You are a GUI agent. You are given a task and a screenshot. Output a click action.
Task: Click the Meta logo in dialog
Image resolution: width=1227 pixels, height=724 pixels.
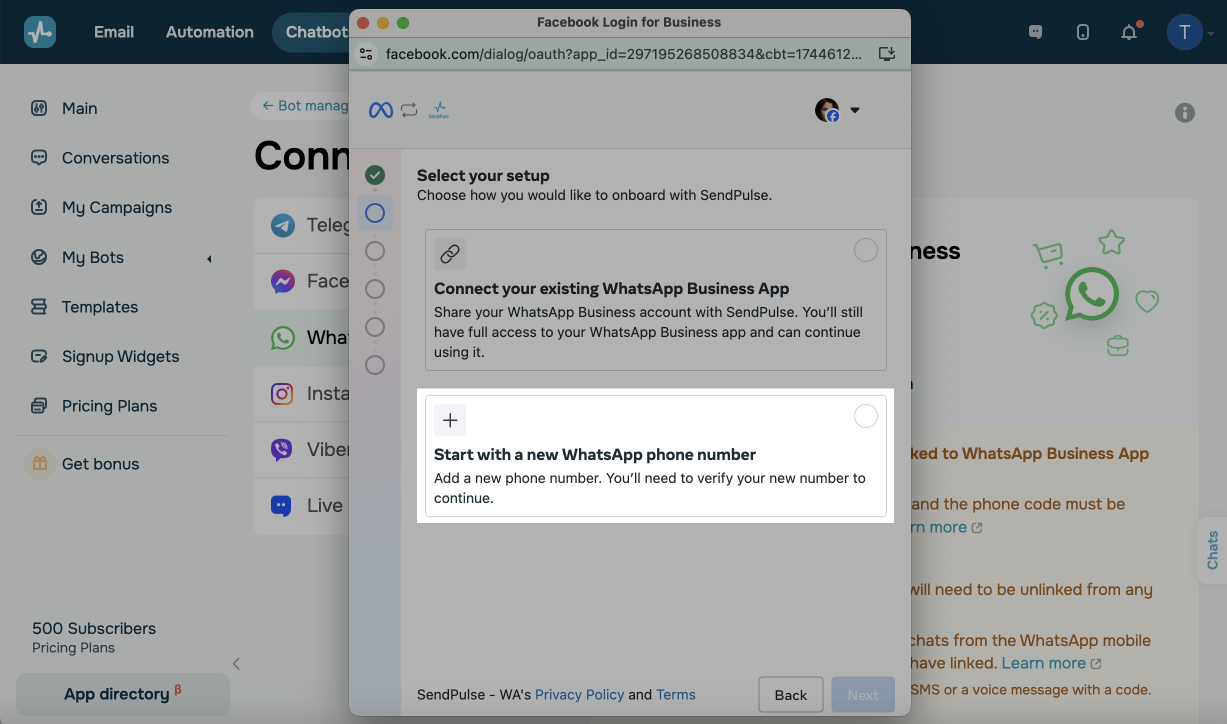coord(381,110)
